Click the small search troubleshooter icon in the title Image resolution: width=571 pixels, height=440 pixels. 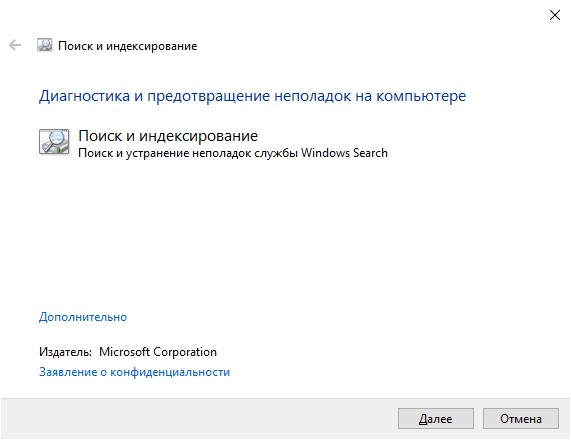click(44, 45)
